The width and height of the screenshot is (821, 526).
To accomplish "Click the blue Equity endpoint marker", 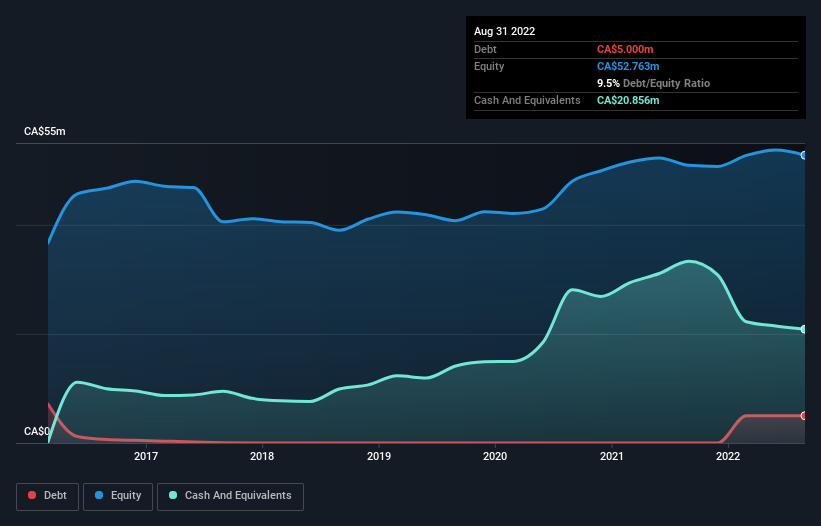I will (x=804, y=155).
